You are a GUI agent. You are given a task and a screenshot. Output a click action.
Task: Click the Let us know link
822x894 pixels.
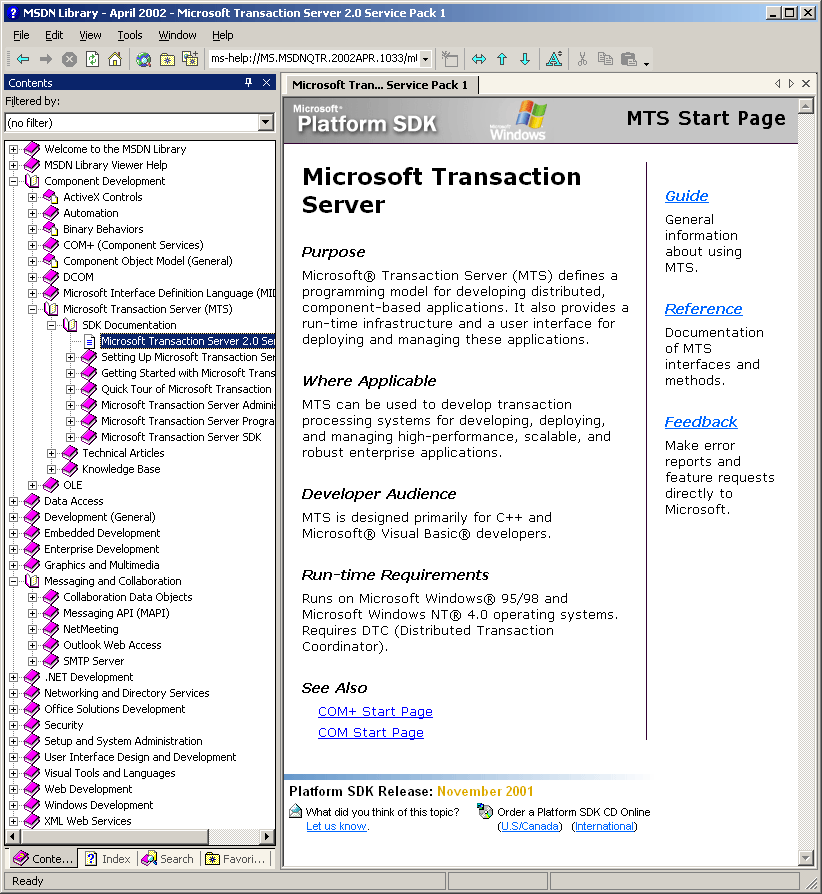[336, 826]
